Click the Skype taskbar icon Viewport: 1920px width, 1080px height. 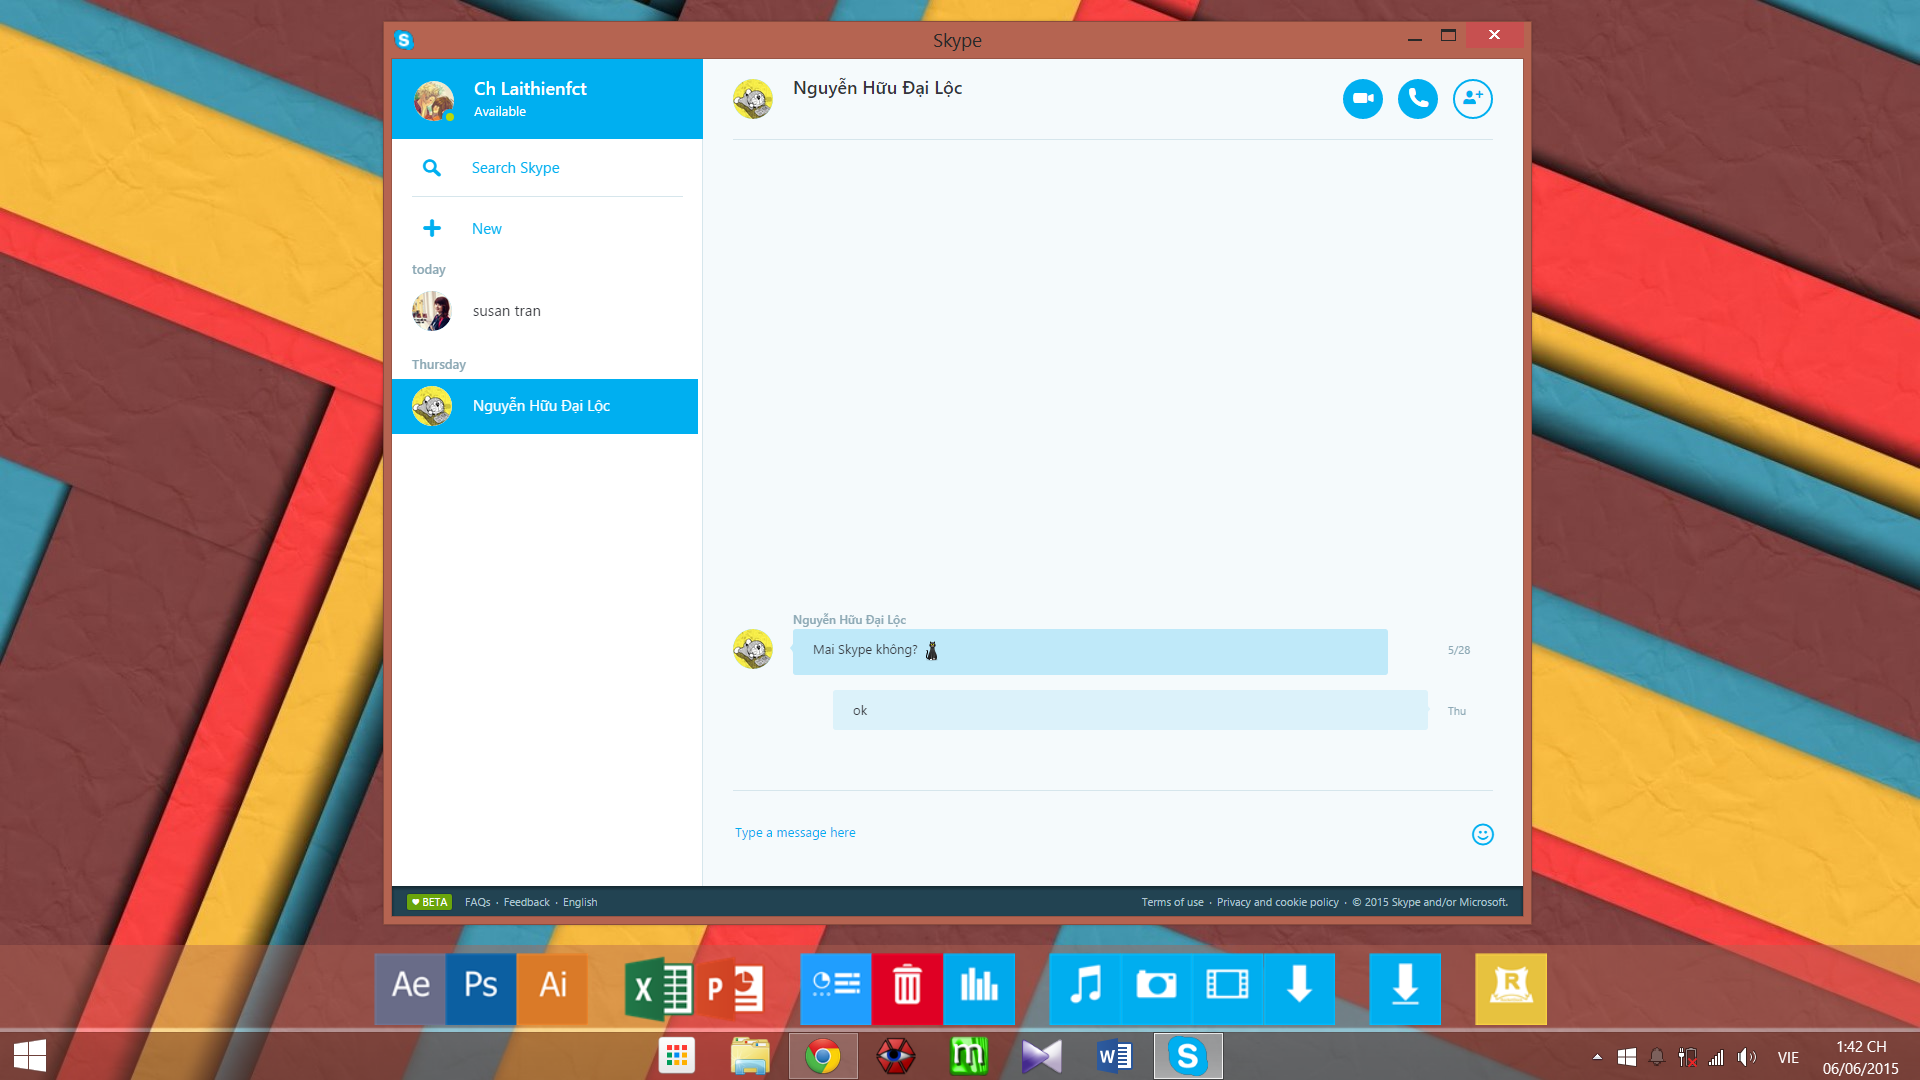click(x=1188, y=1056)
